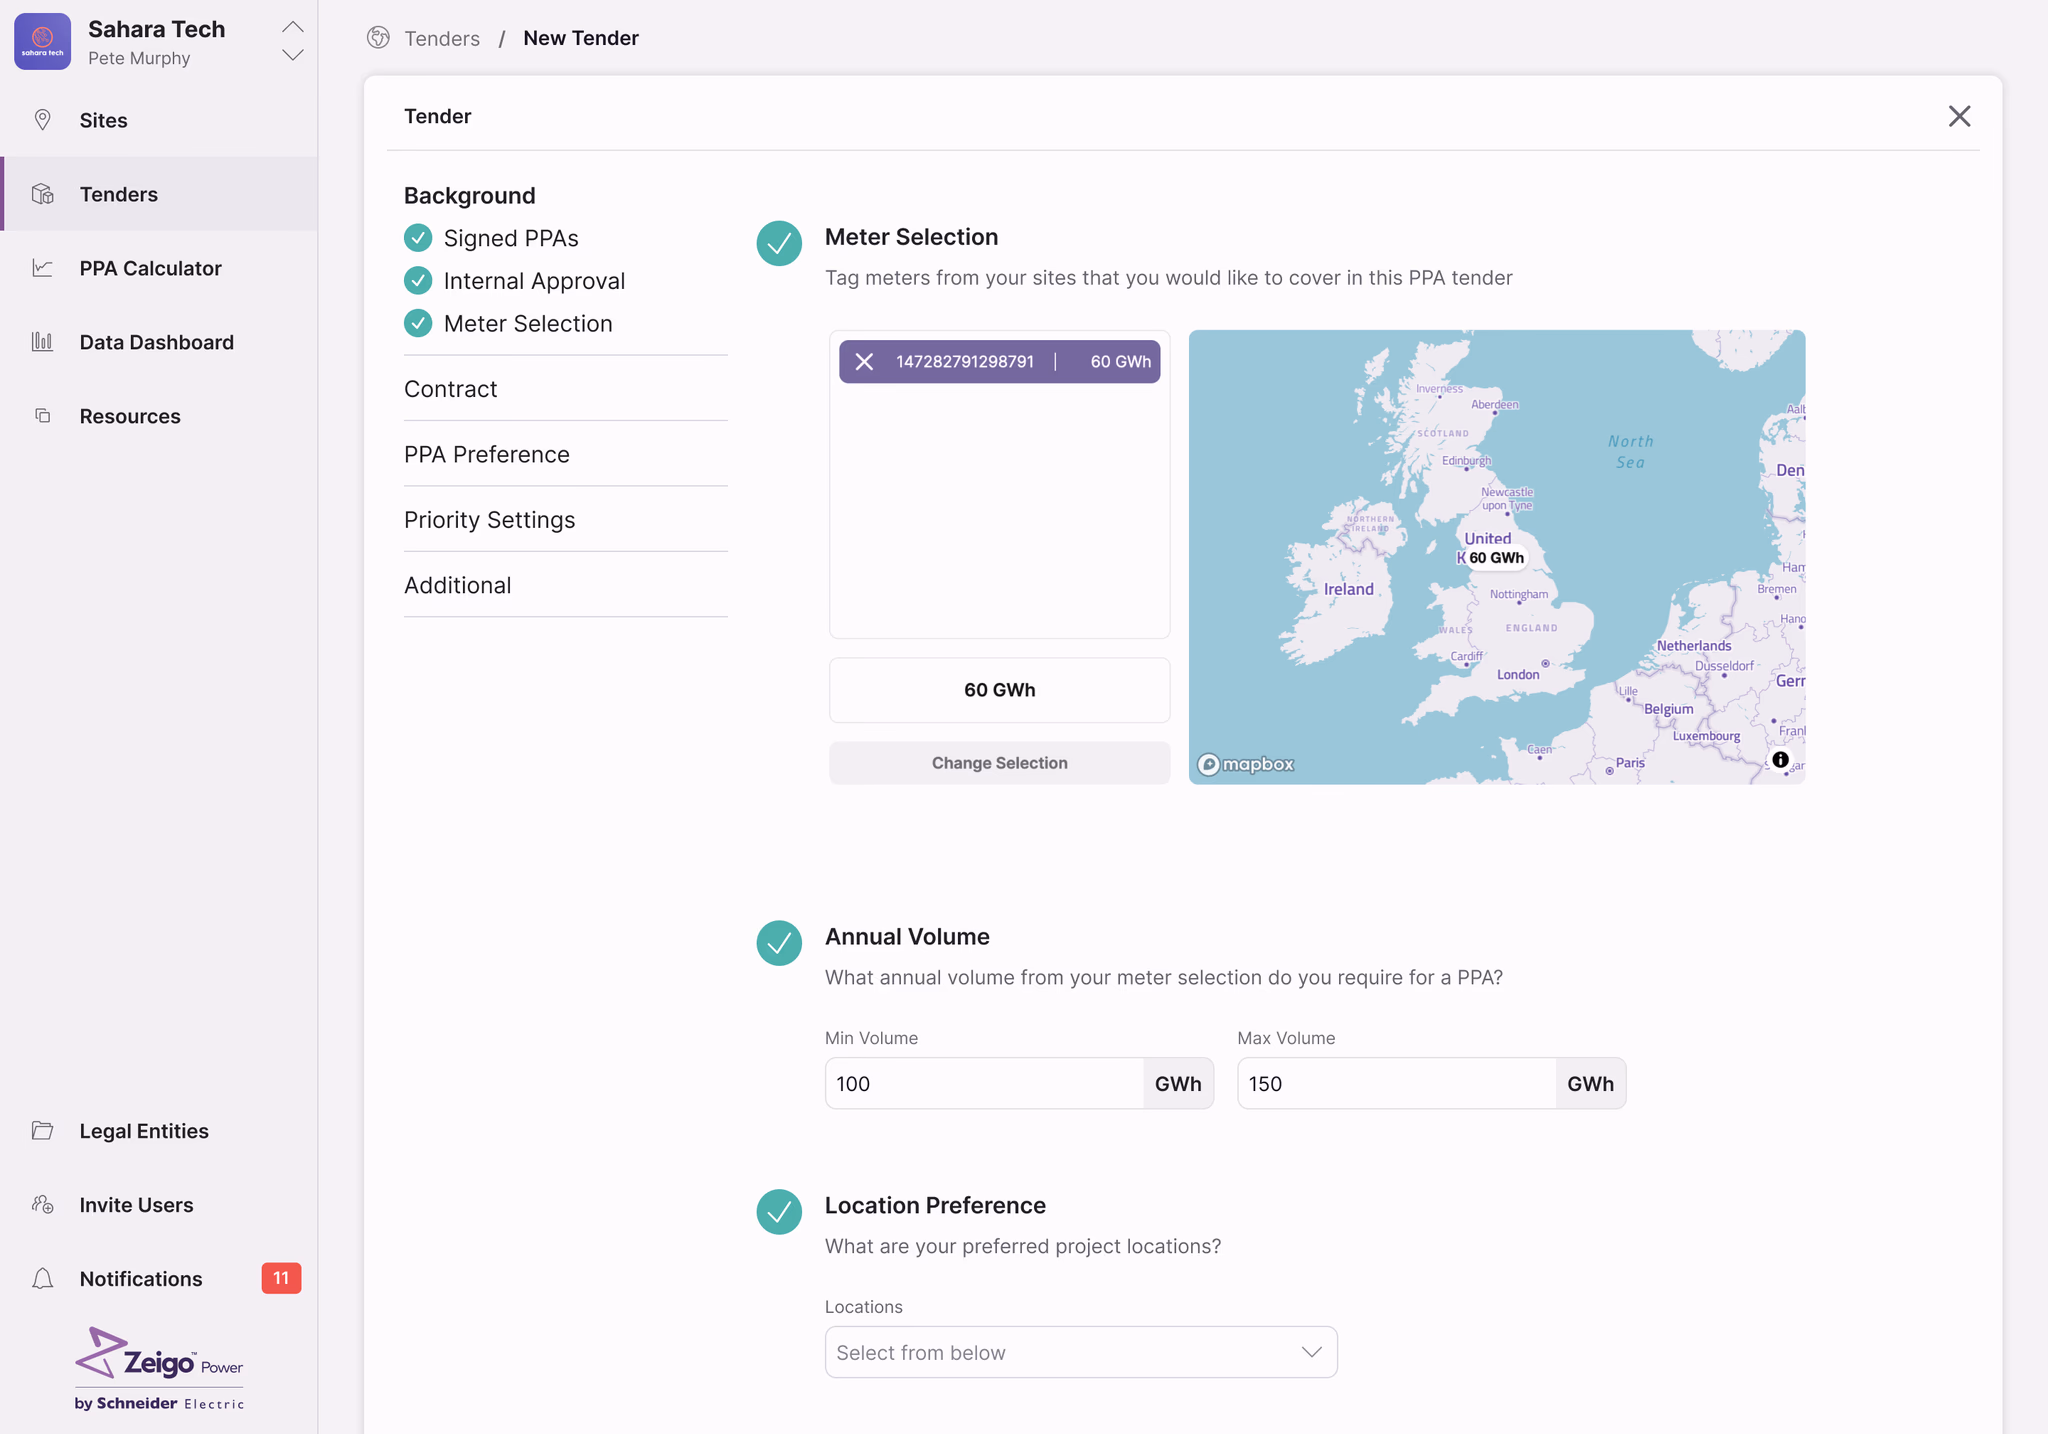Viewport: 2048px width, 1434px height.
Task: Click the map info attribution icon
Action: tap(1780, 760)
